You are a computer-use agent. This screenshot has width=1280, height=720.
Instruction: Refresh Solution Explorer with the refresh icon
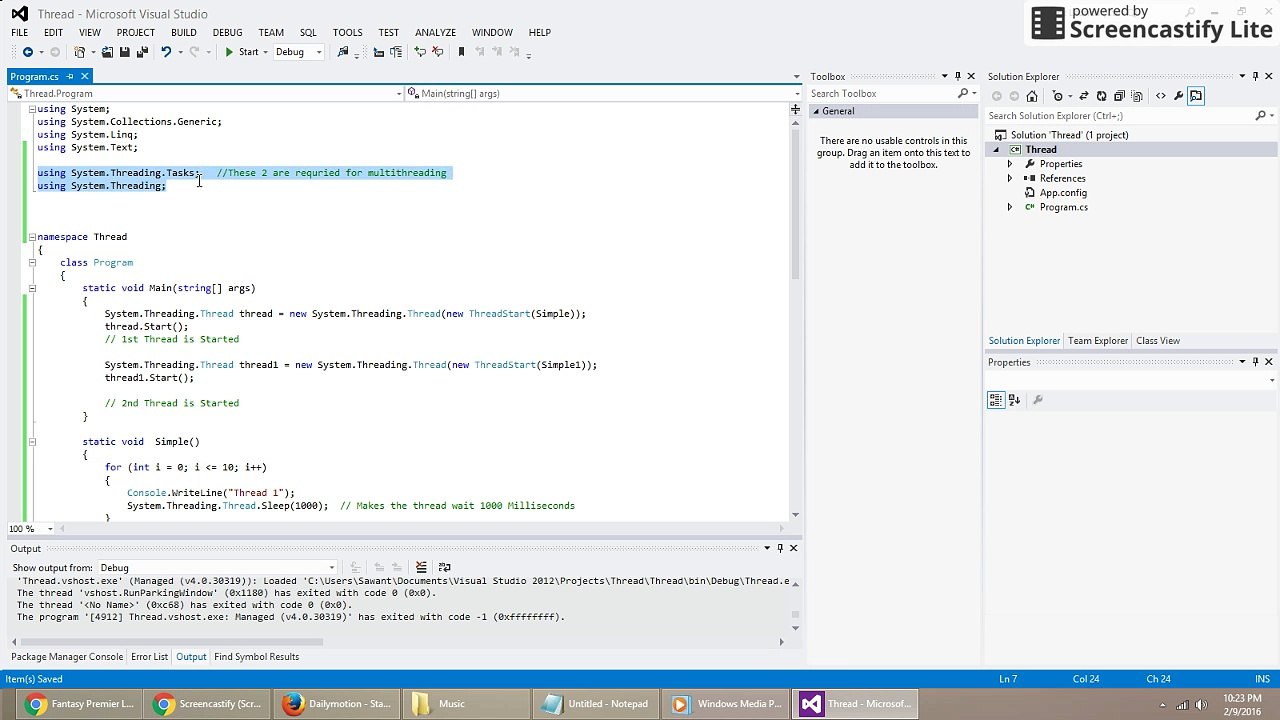click(1101, 96)
